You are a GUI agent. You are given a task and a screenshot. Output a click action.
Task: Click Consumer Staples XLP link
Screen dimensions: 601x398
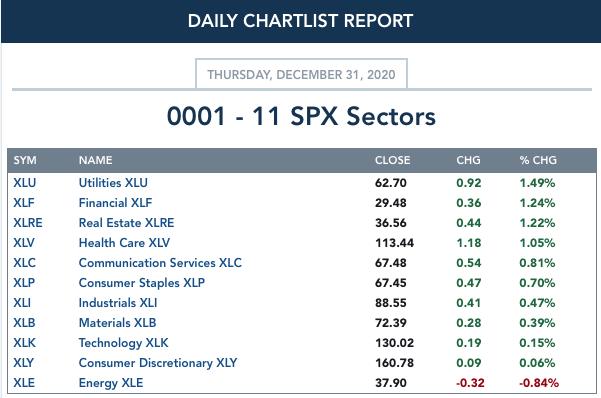coord(142,283)
